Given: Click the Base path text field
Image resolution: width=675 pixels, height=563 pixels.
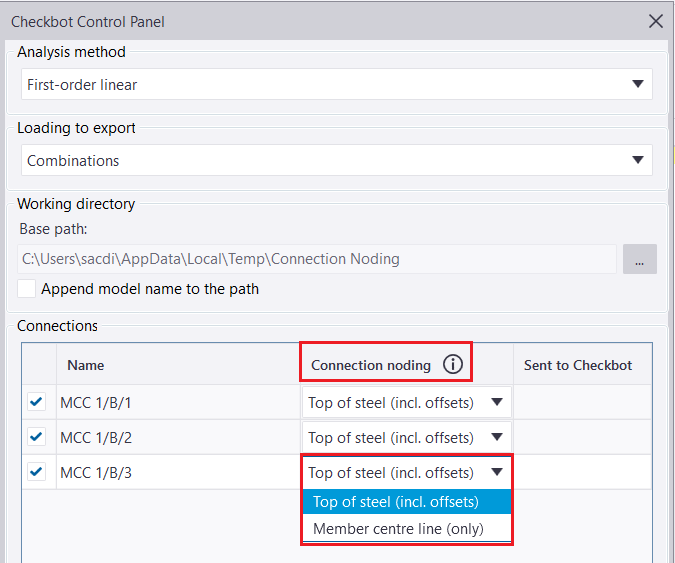Looking at the screenshot, I should click(x=318, y=259).
